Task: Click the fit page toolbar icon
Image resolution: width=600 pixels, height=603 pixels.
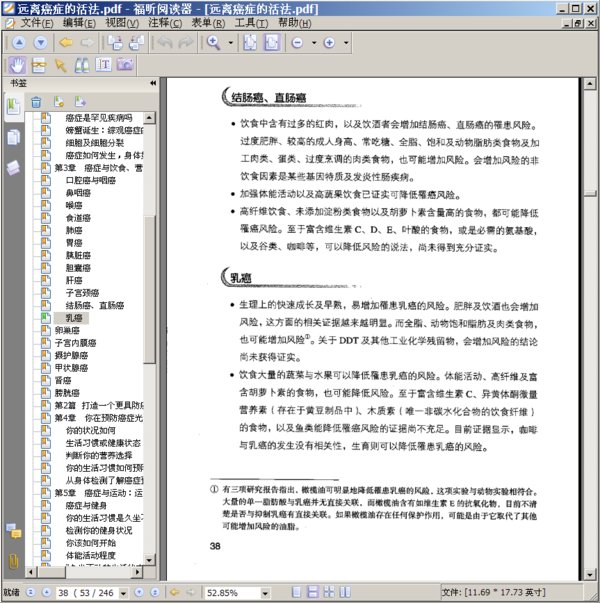Action: 250,42
